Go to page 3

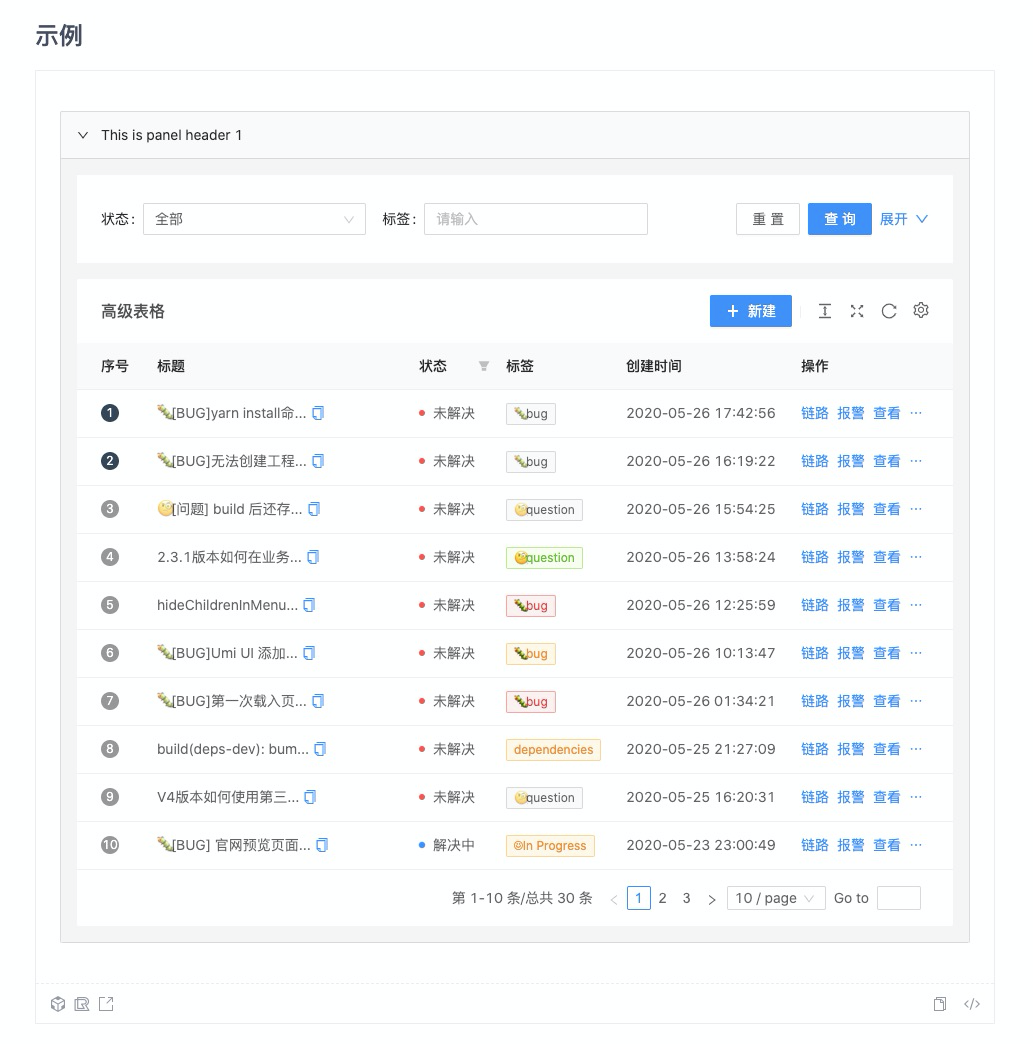[x=687, y=898]
